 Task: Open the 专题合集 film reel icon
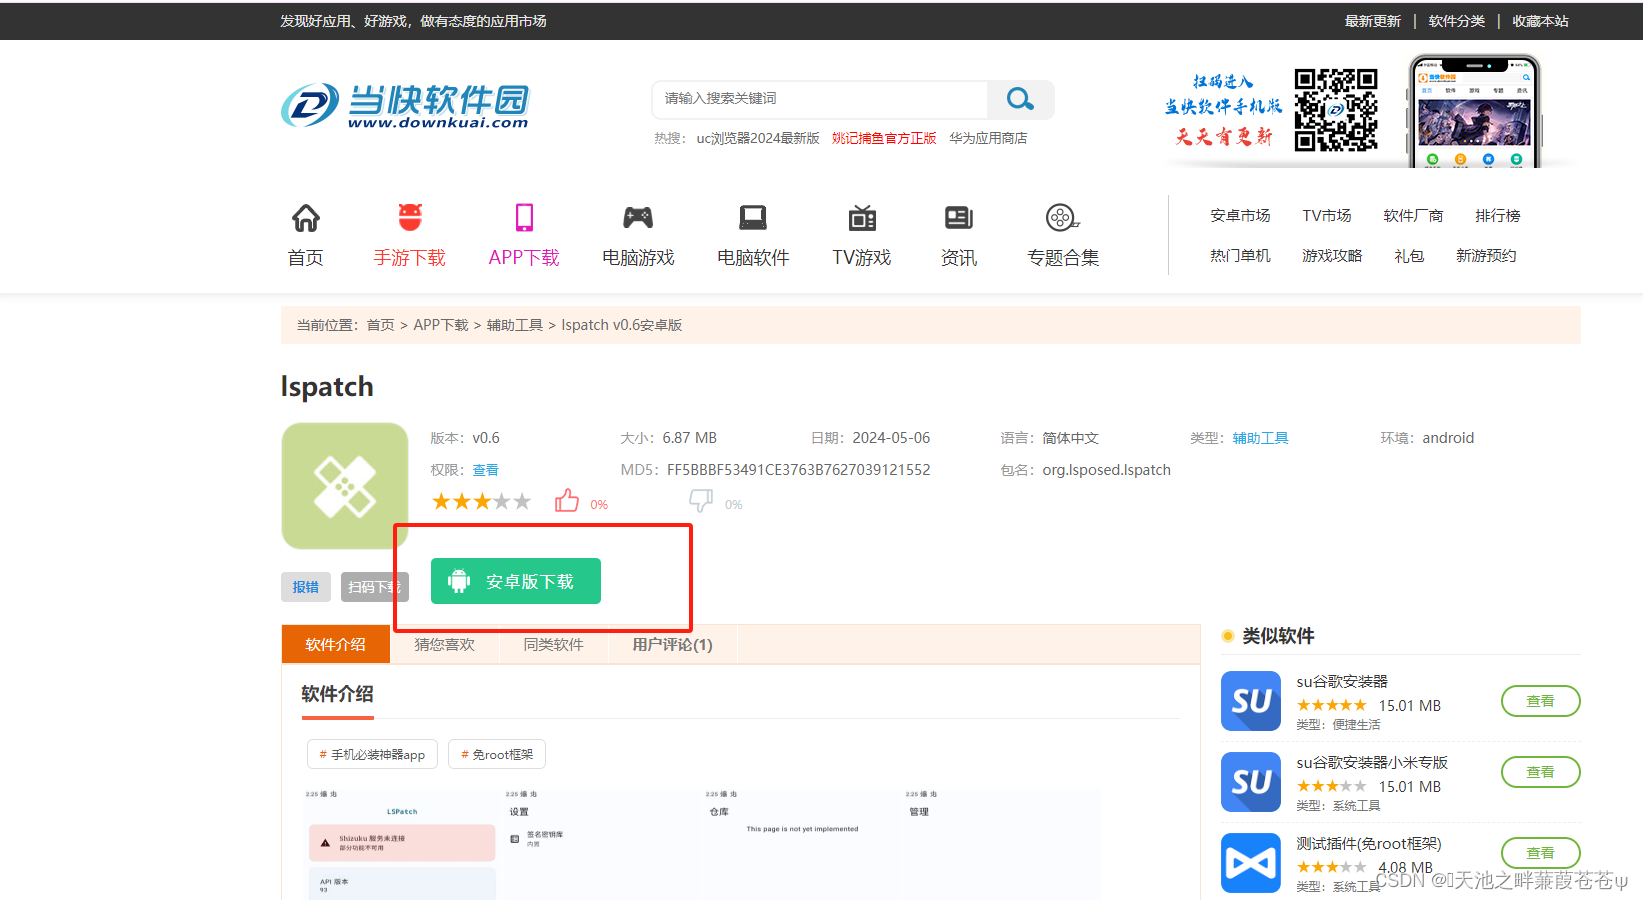pos(1062,218)
